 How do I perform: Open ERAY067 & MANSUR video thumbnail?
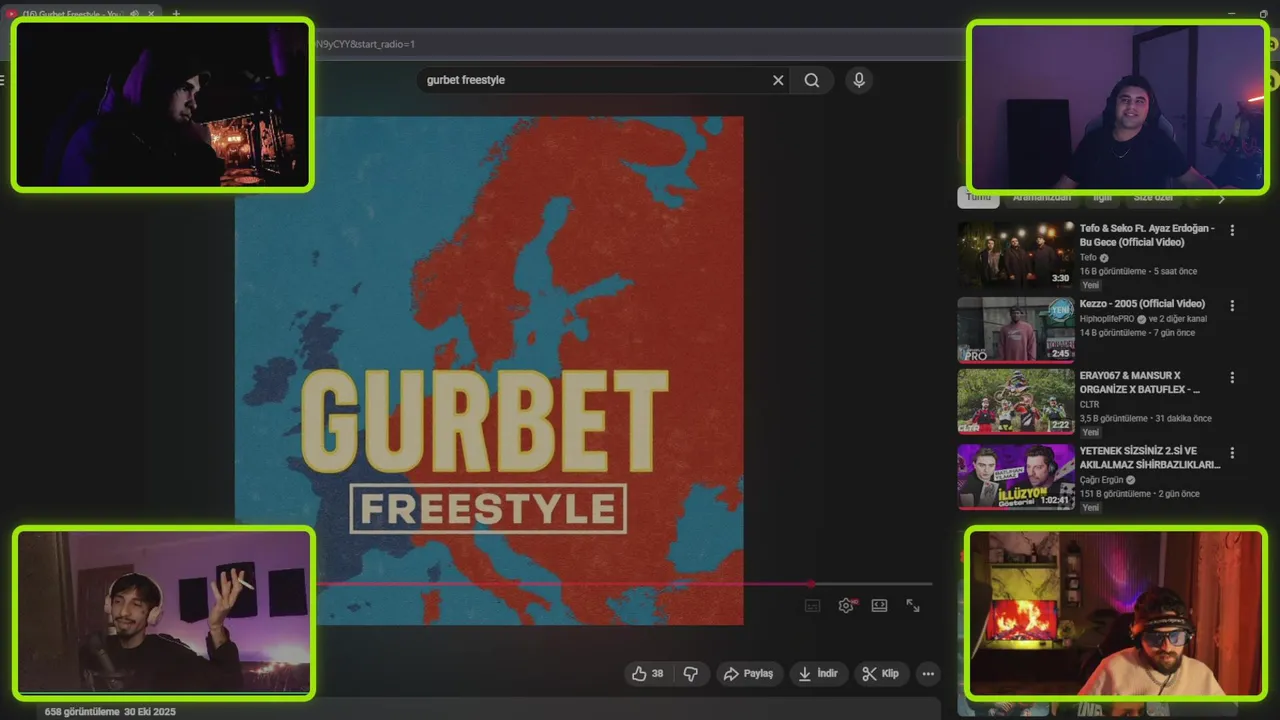click(x=1016, y=402)
